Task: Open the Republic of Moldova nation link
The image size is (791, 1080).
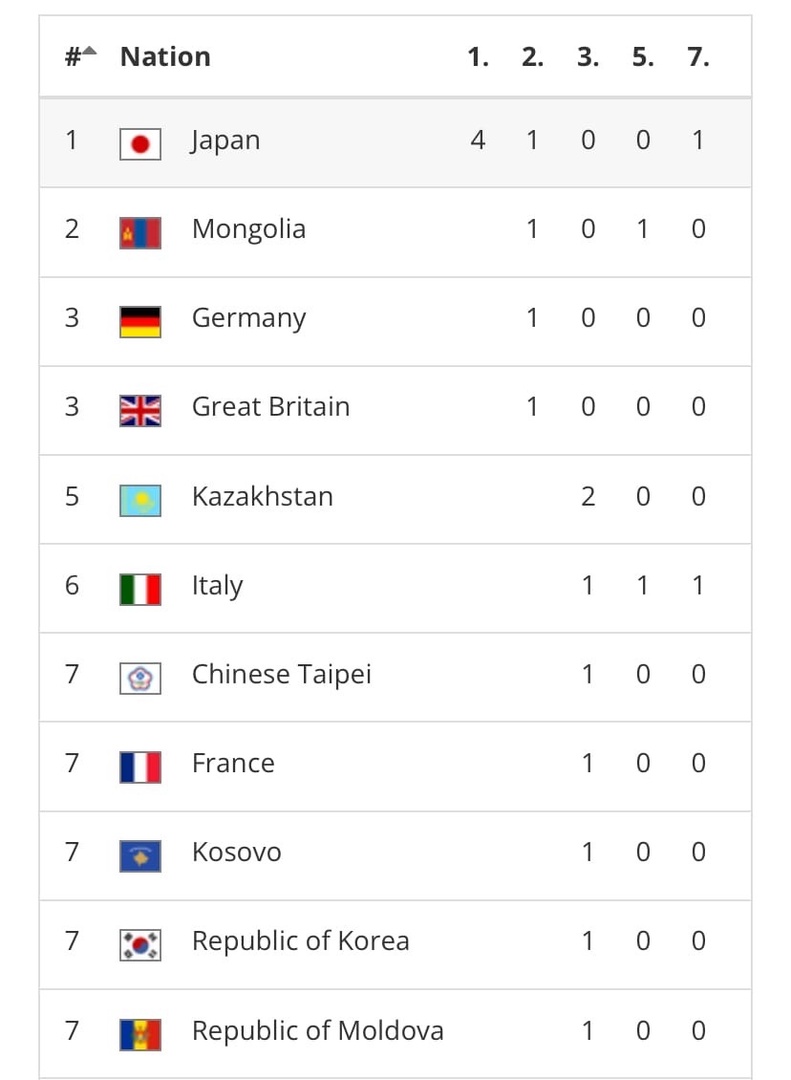Action: (x=318, y=1031)
